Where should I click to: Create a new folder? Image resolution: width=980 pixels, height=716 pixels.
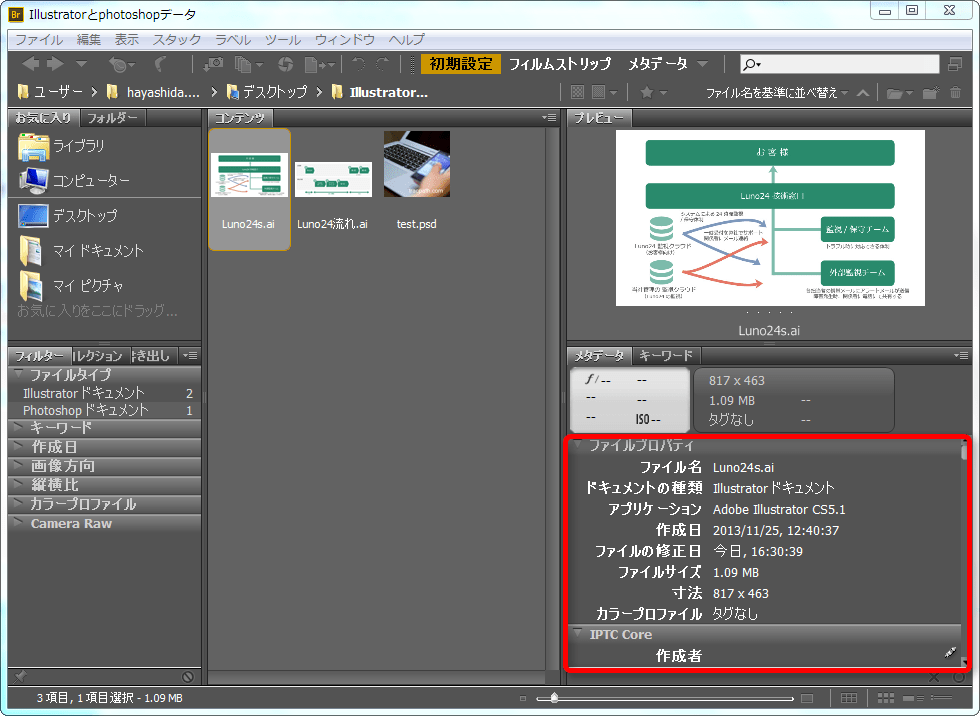point(931,92)
